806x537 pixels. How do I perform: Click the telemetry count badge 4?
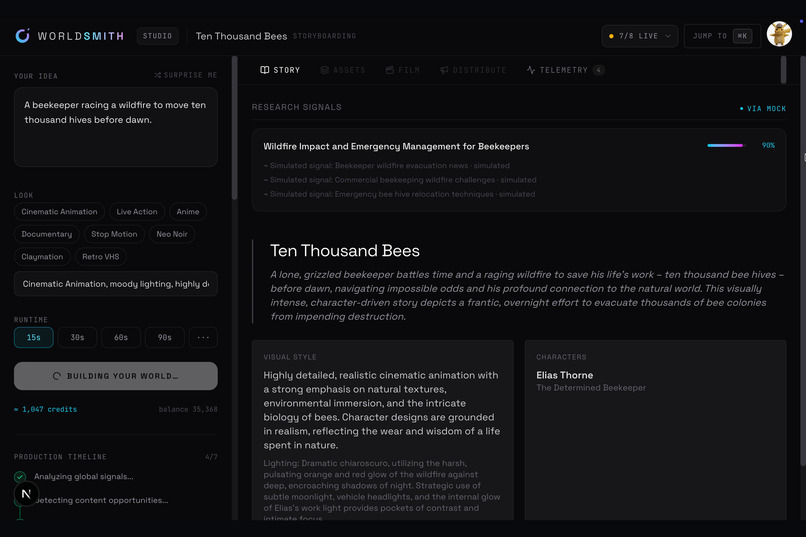598,70
